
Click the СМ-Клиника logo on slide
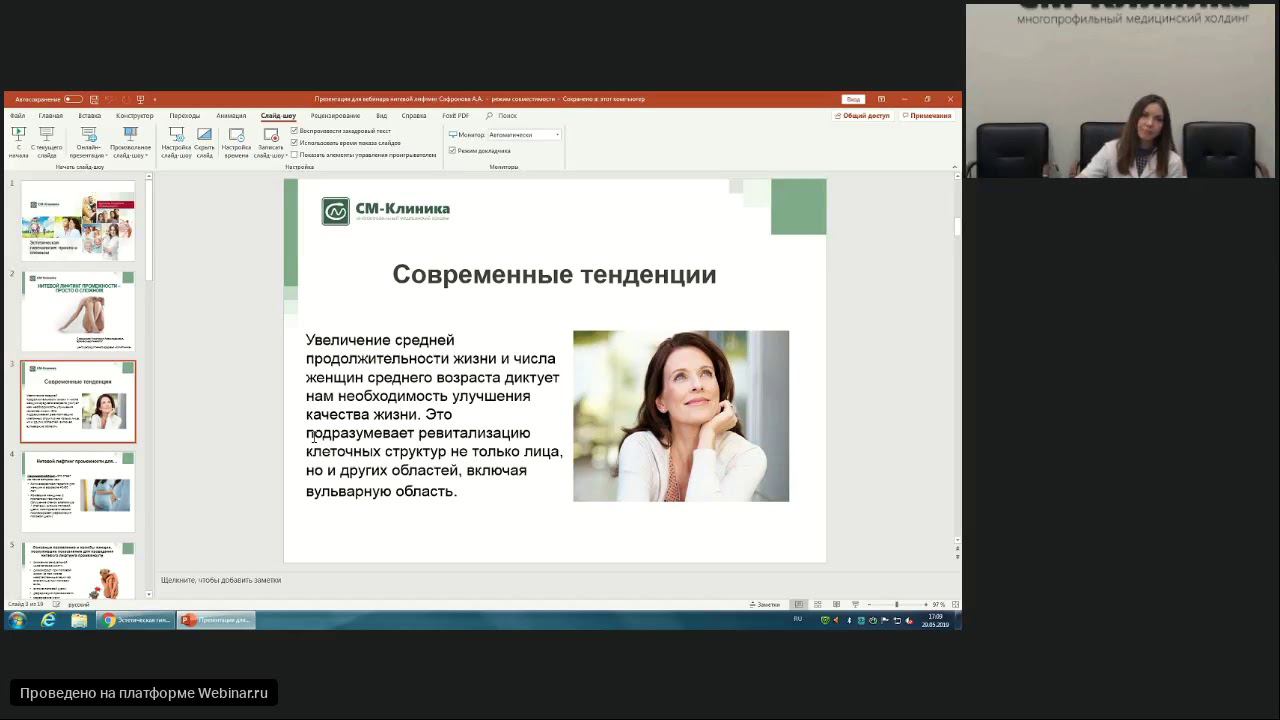[386, 211]
